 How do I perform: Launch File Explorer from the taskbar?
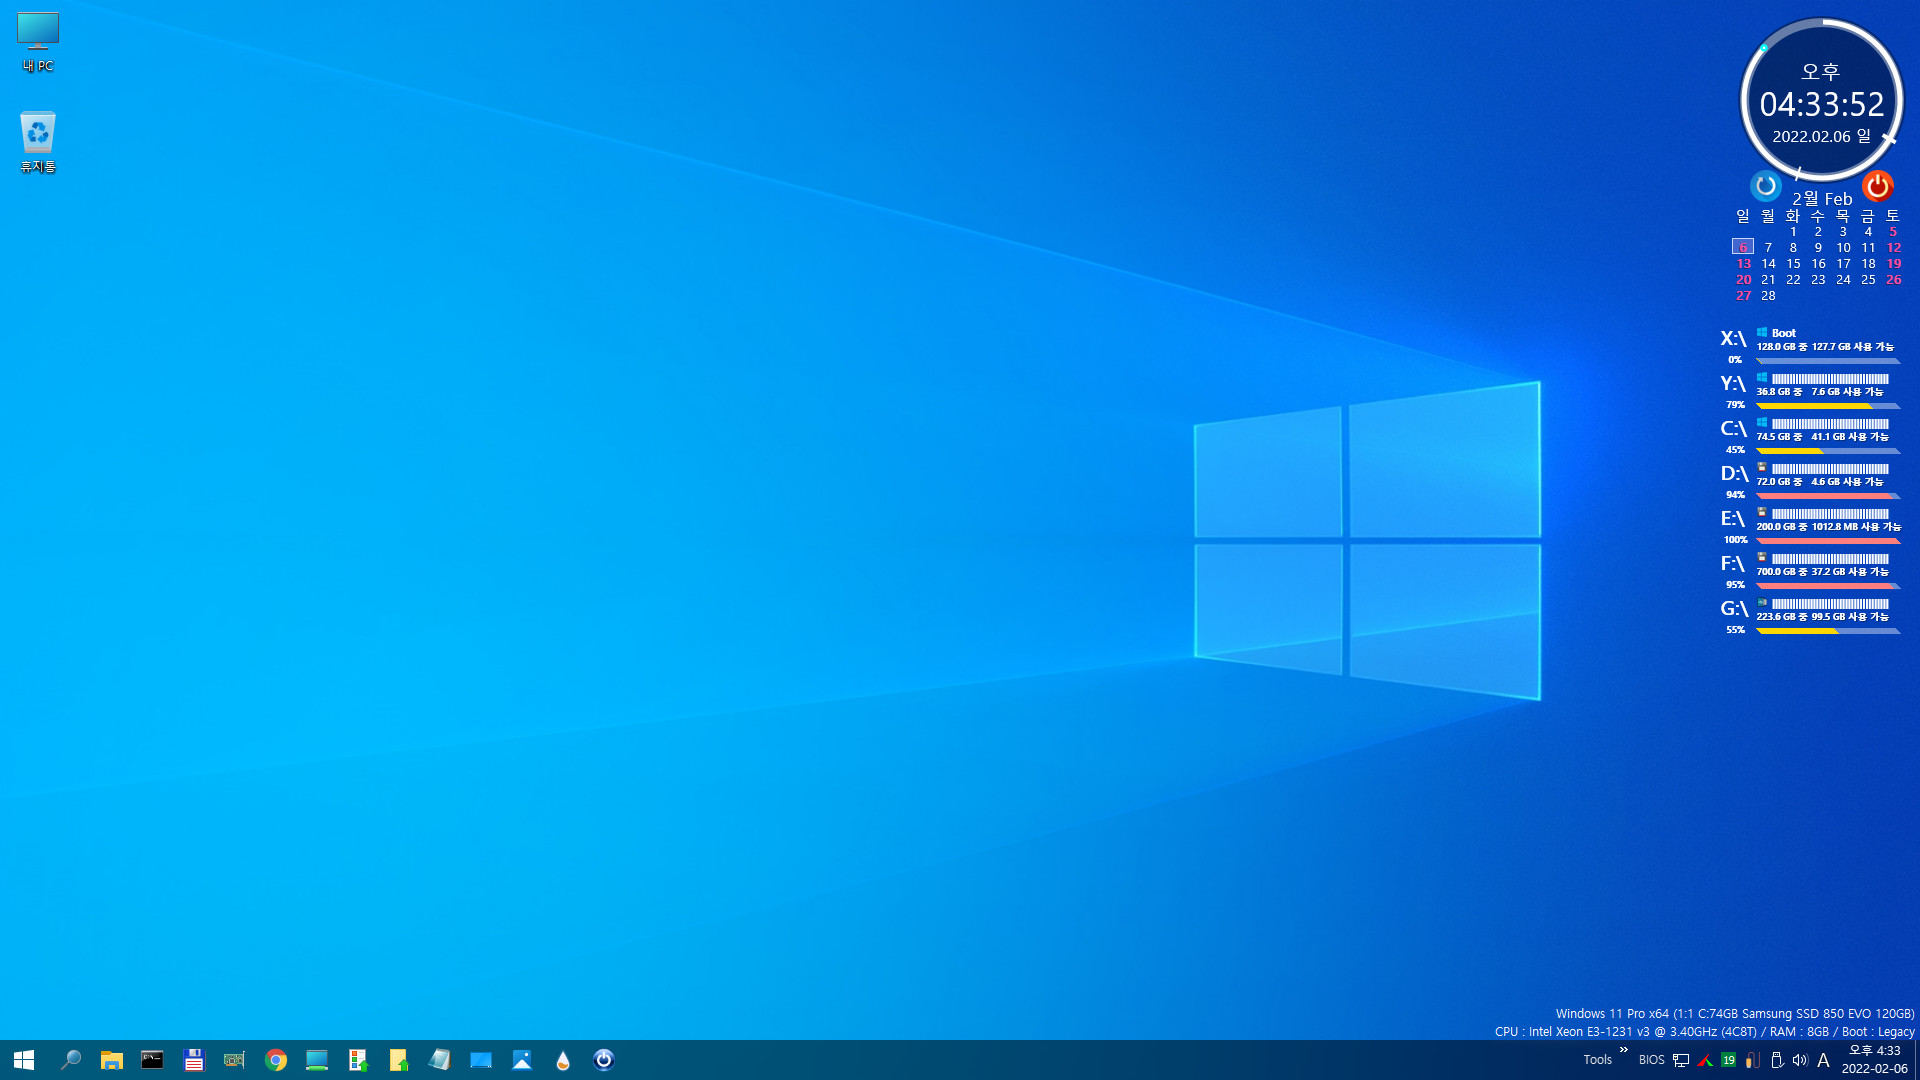coord(111,1060)
